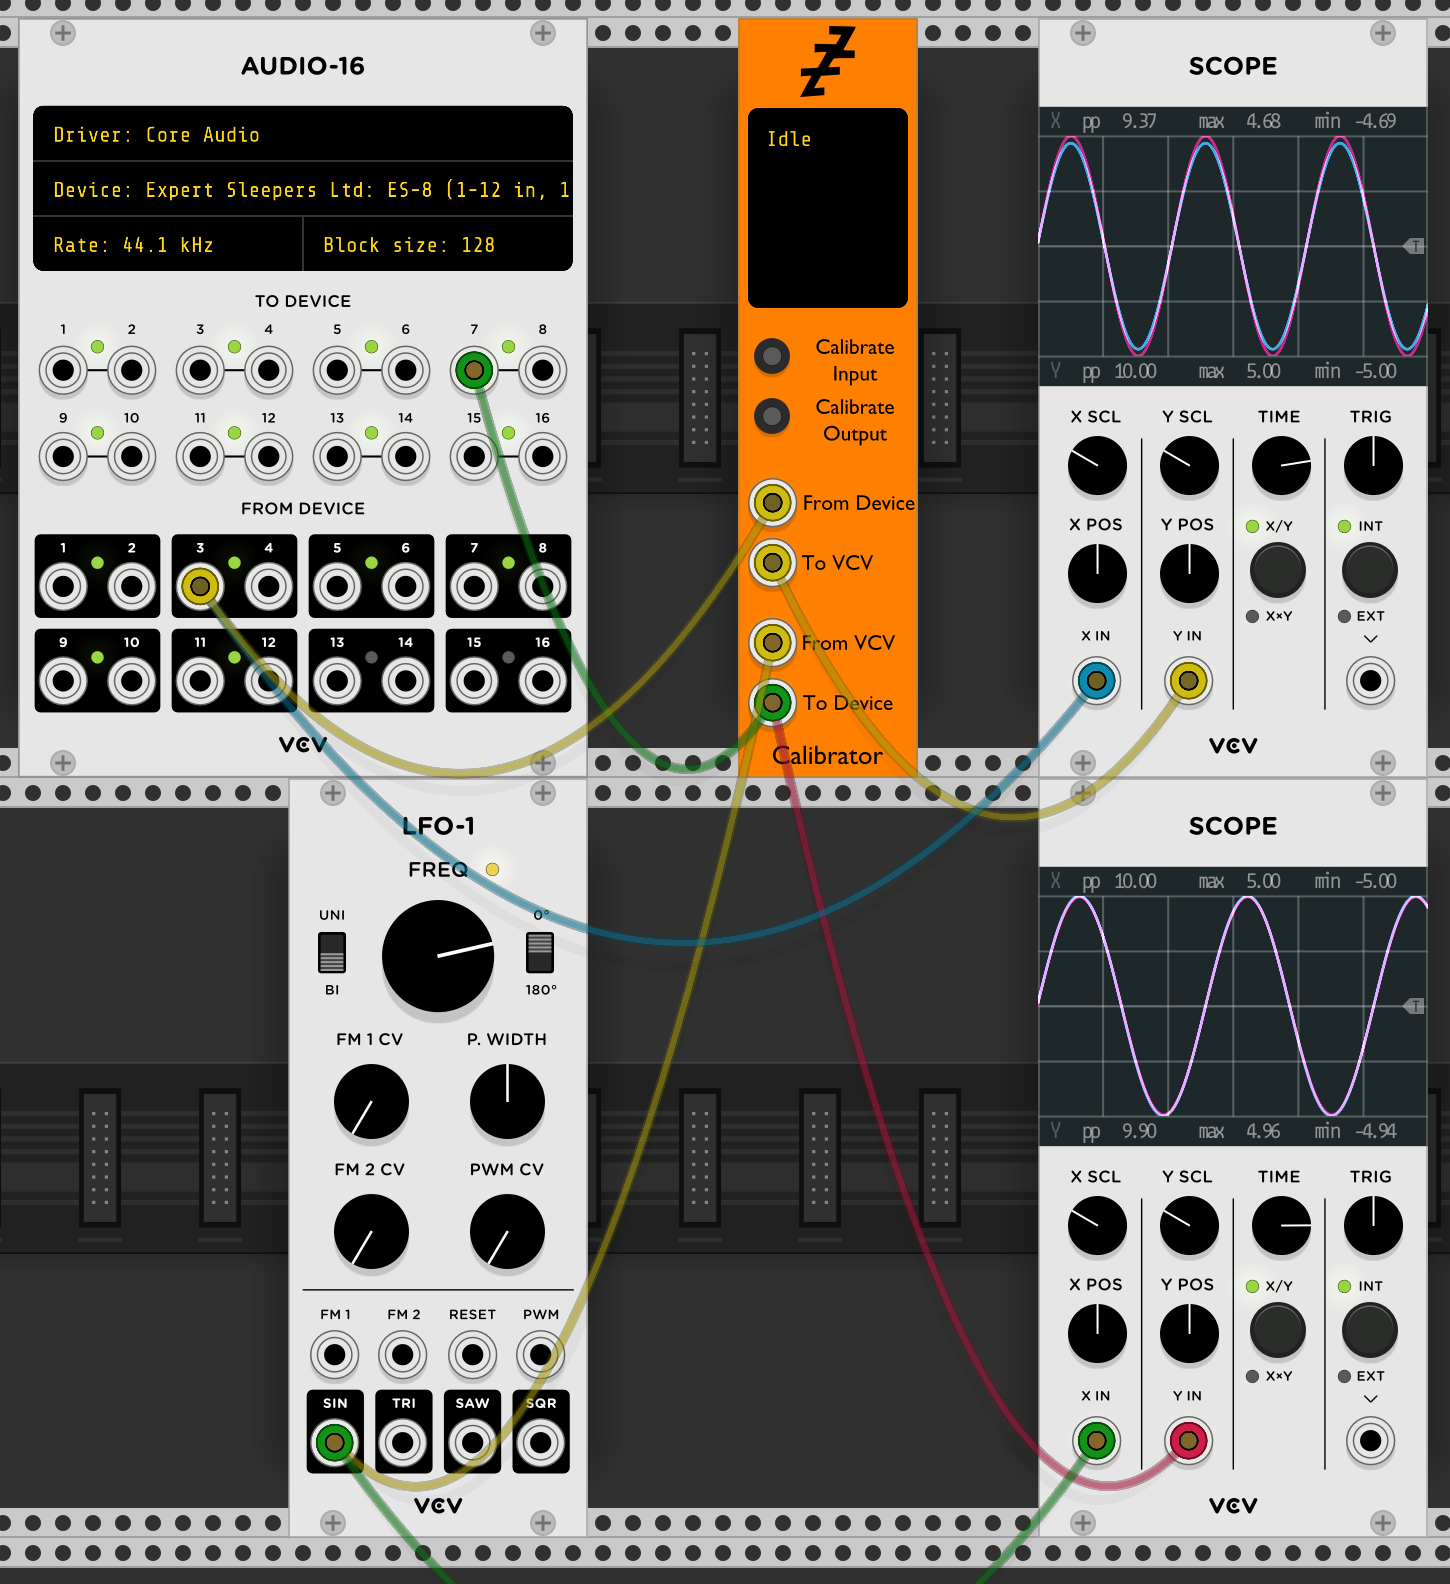Click the LFO-1 RESET input jack

click(x=472, y=1356)
